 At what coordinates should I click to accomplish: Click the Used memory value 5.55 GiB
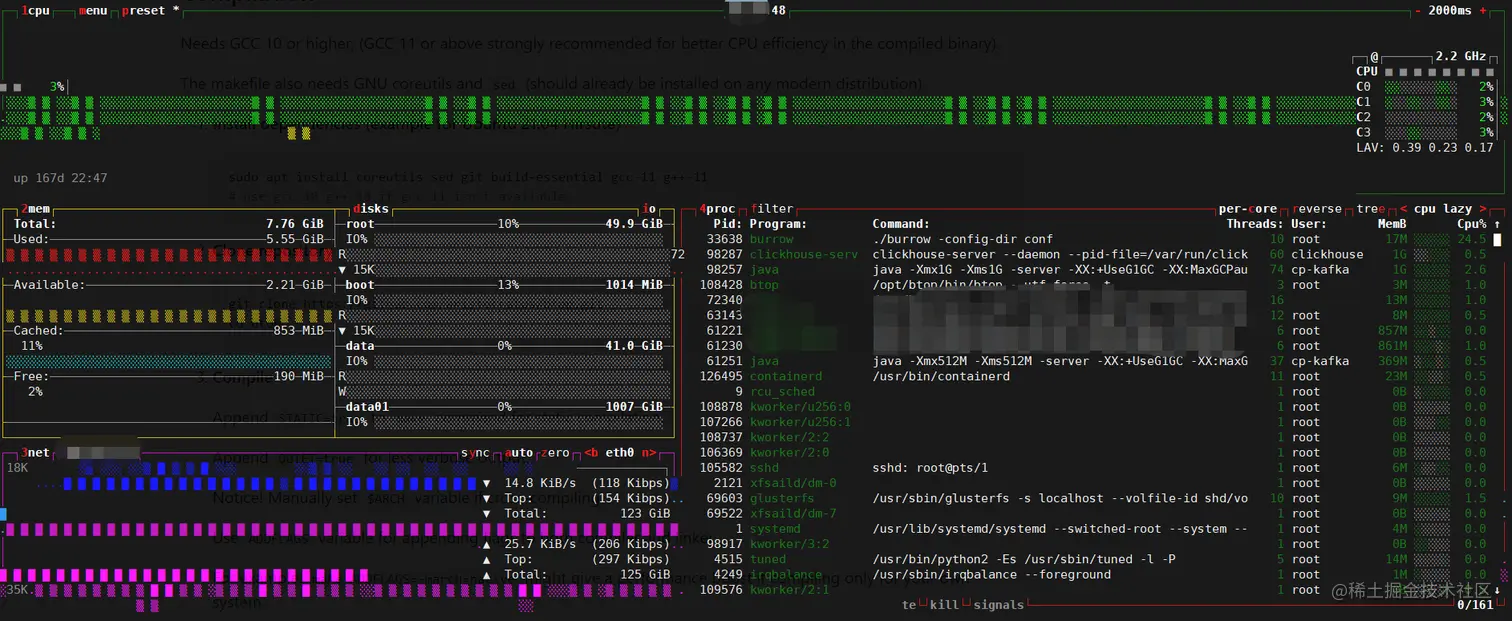[295, 239]
